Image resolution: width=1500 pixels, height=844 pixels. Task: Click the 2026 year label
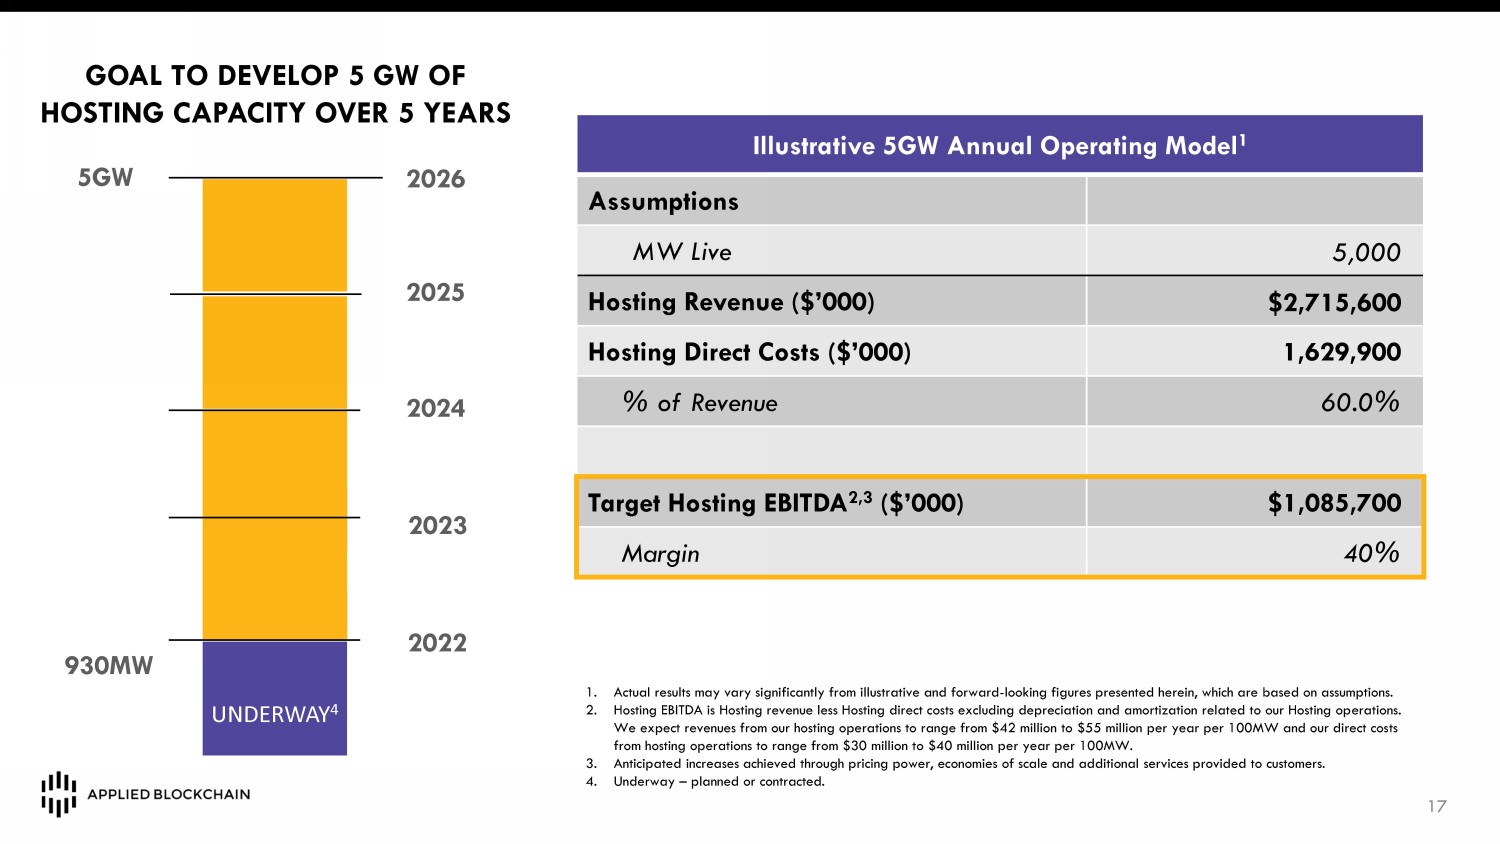click(x=435, y=179)
